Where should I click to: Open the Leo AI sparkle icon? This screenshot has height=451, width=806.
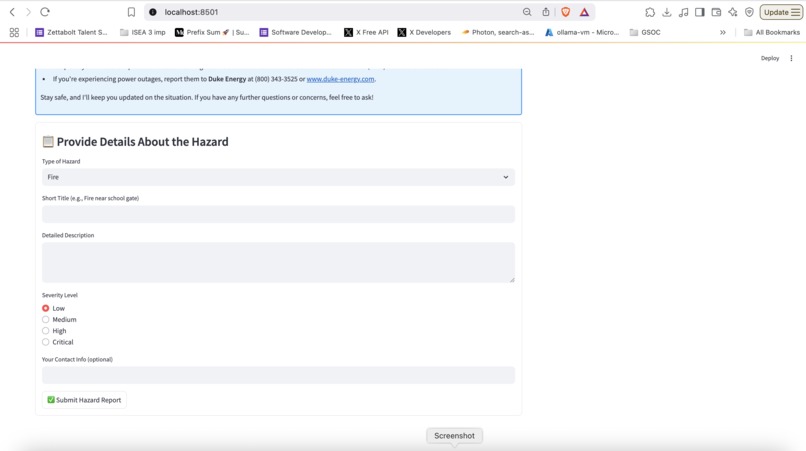point(732,12)
